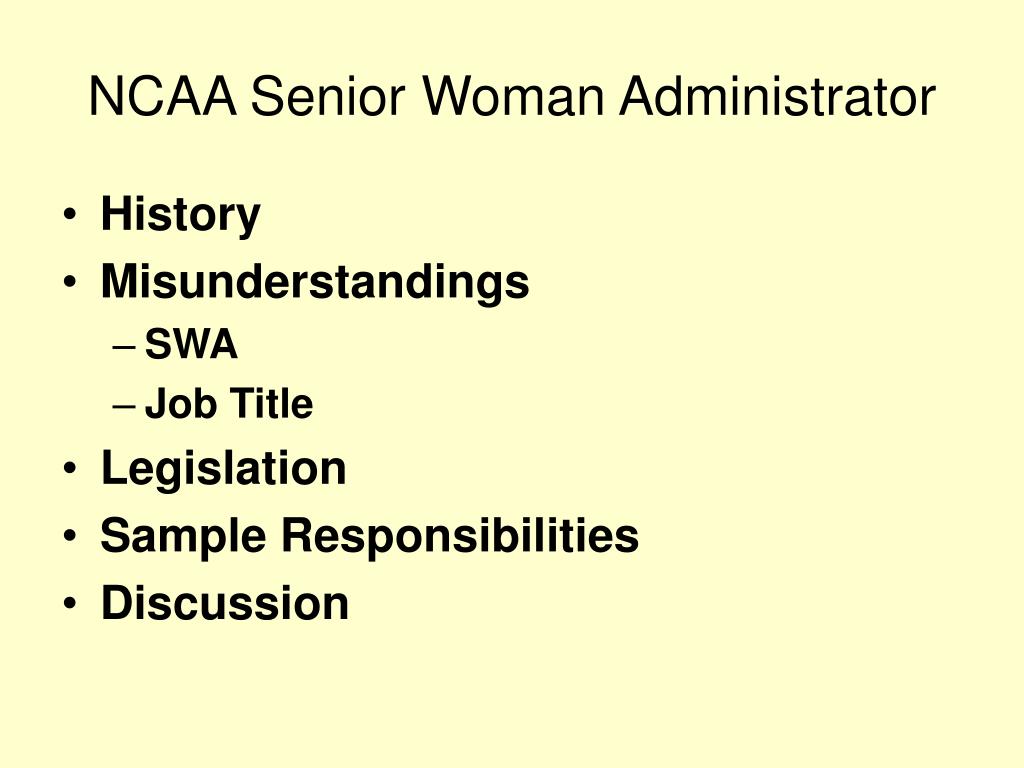Select the Discussion bullet text
The image size is (1024, 768).
225,602
